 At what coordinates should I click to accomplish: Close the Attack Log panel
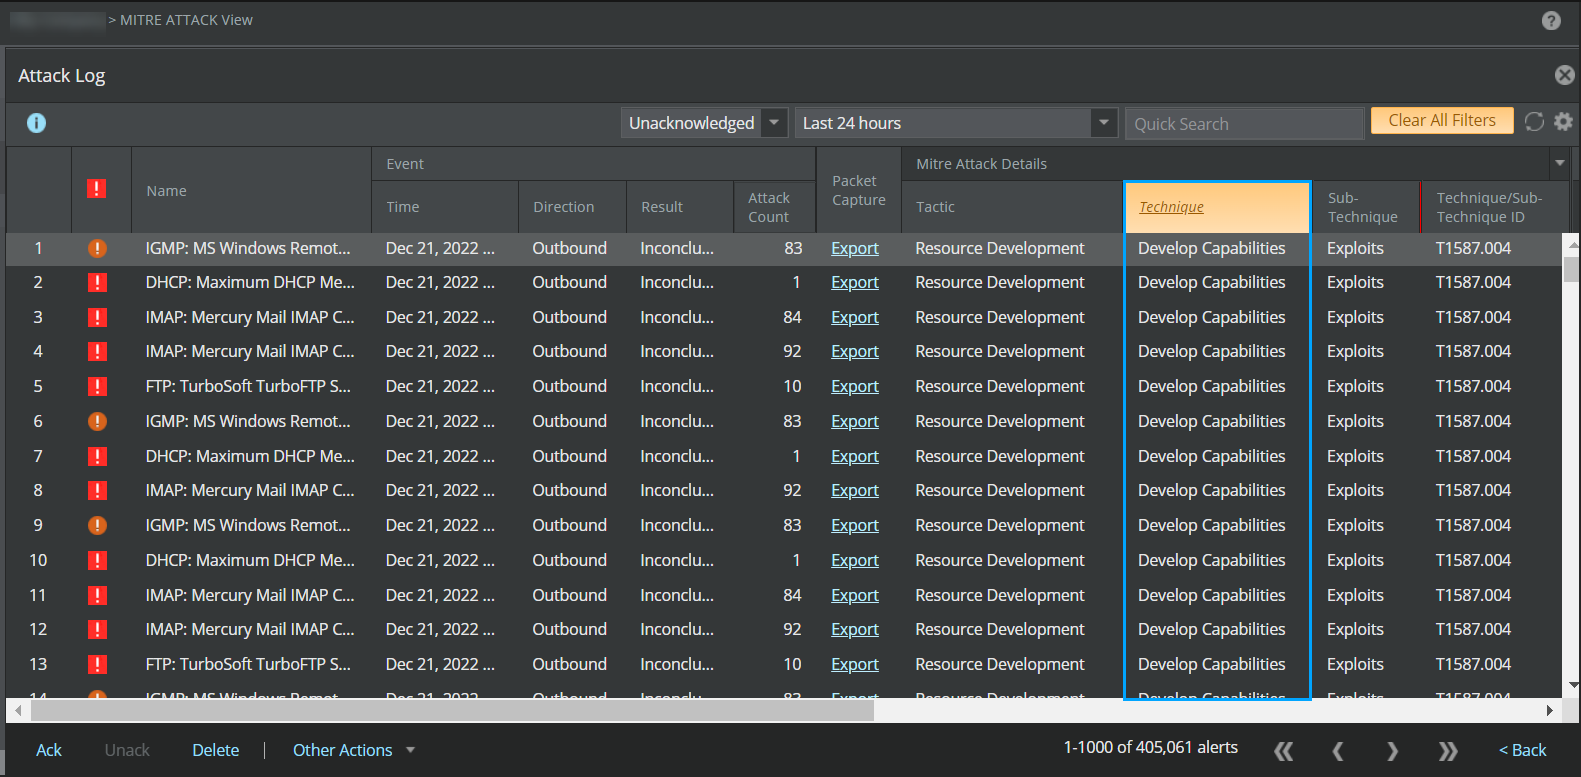point(1565,75)
